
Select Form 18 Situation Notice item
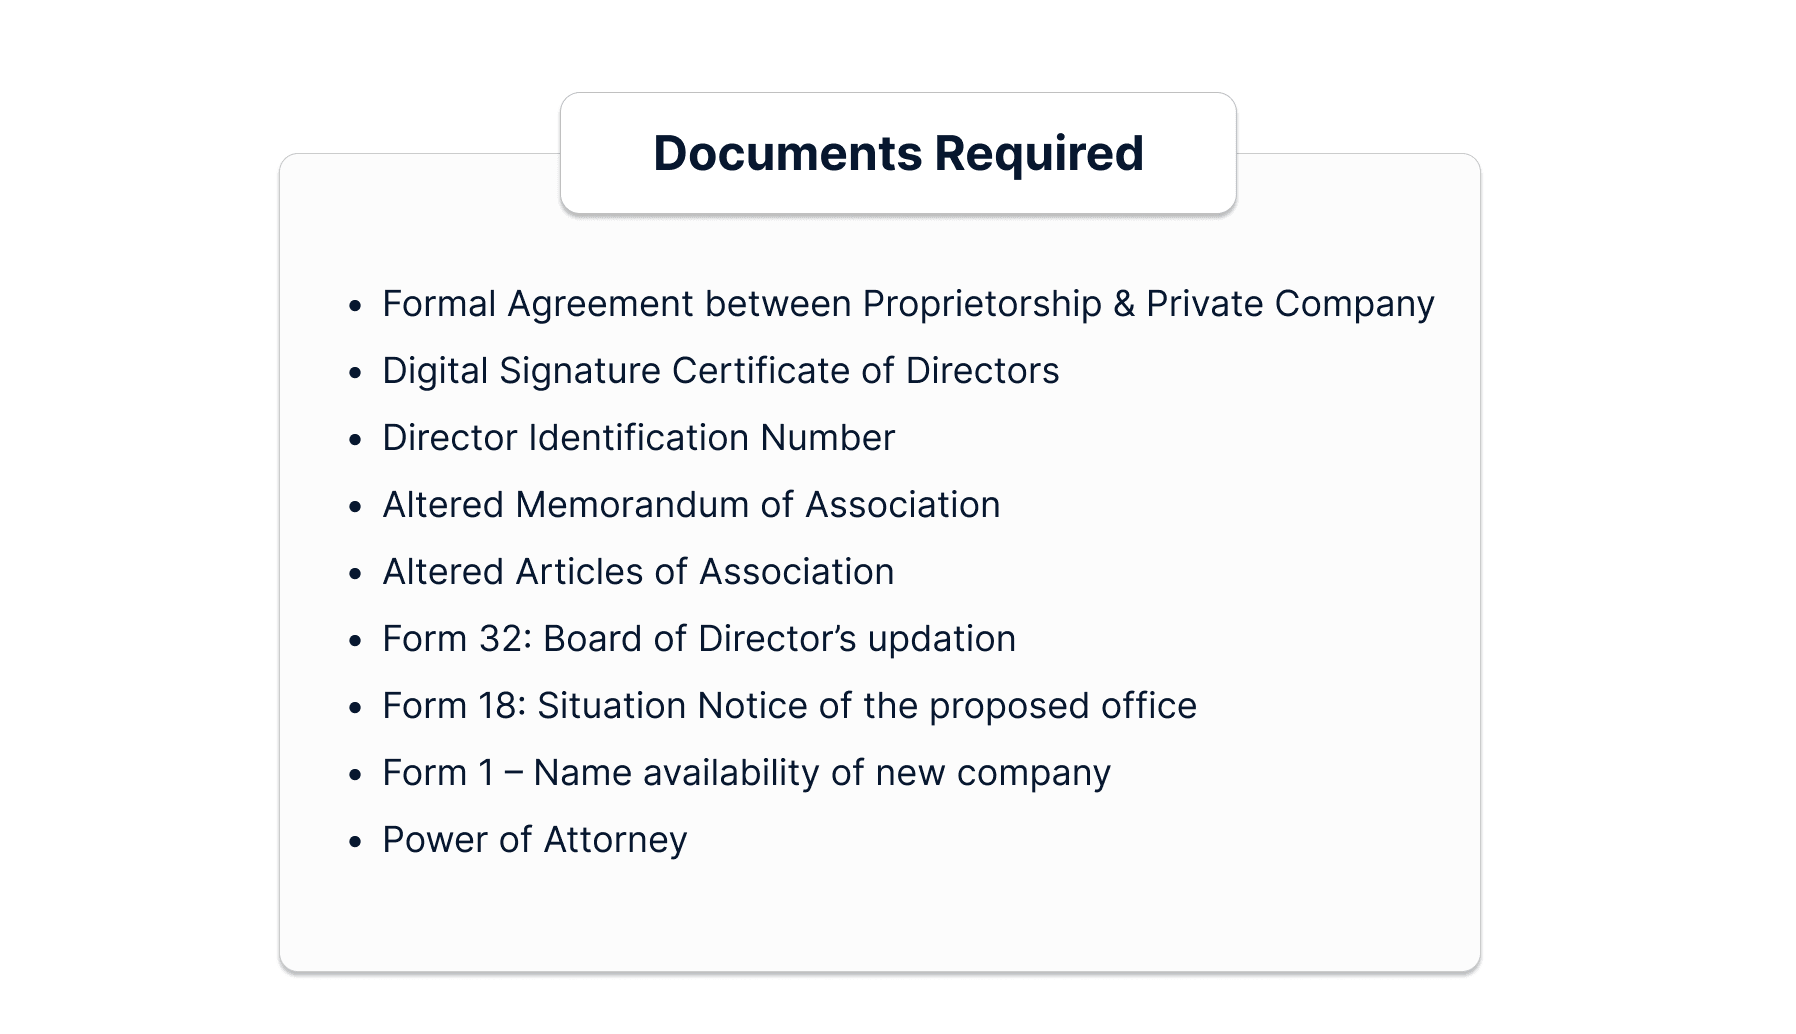point(789,706)
